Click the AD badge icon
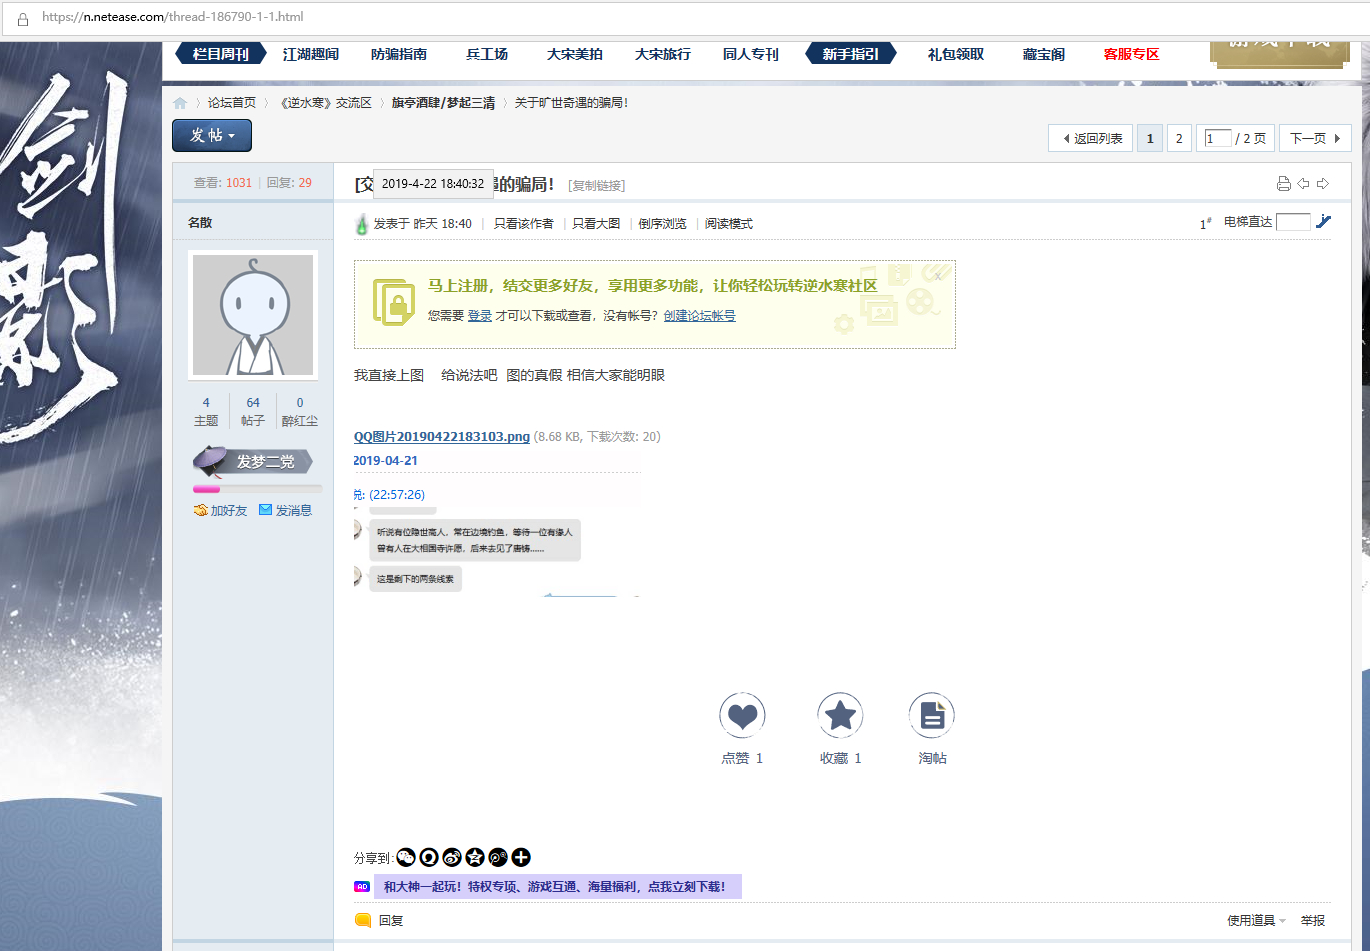1370x951 pixels. (362, 887)
